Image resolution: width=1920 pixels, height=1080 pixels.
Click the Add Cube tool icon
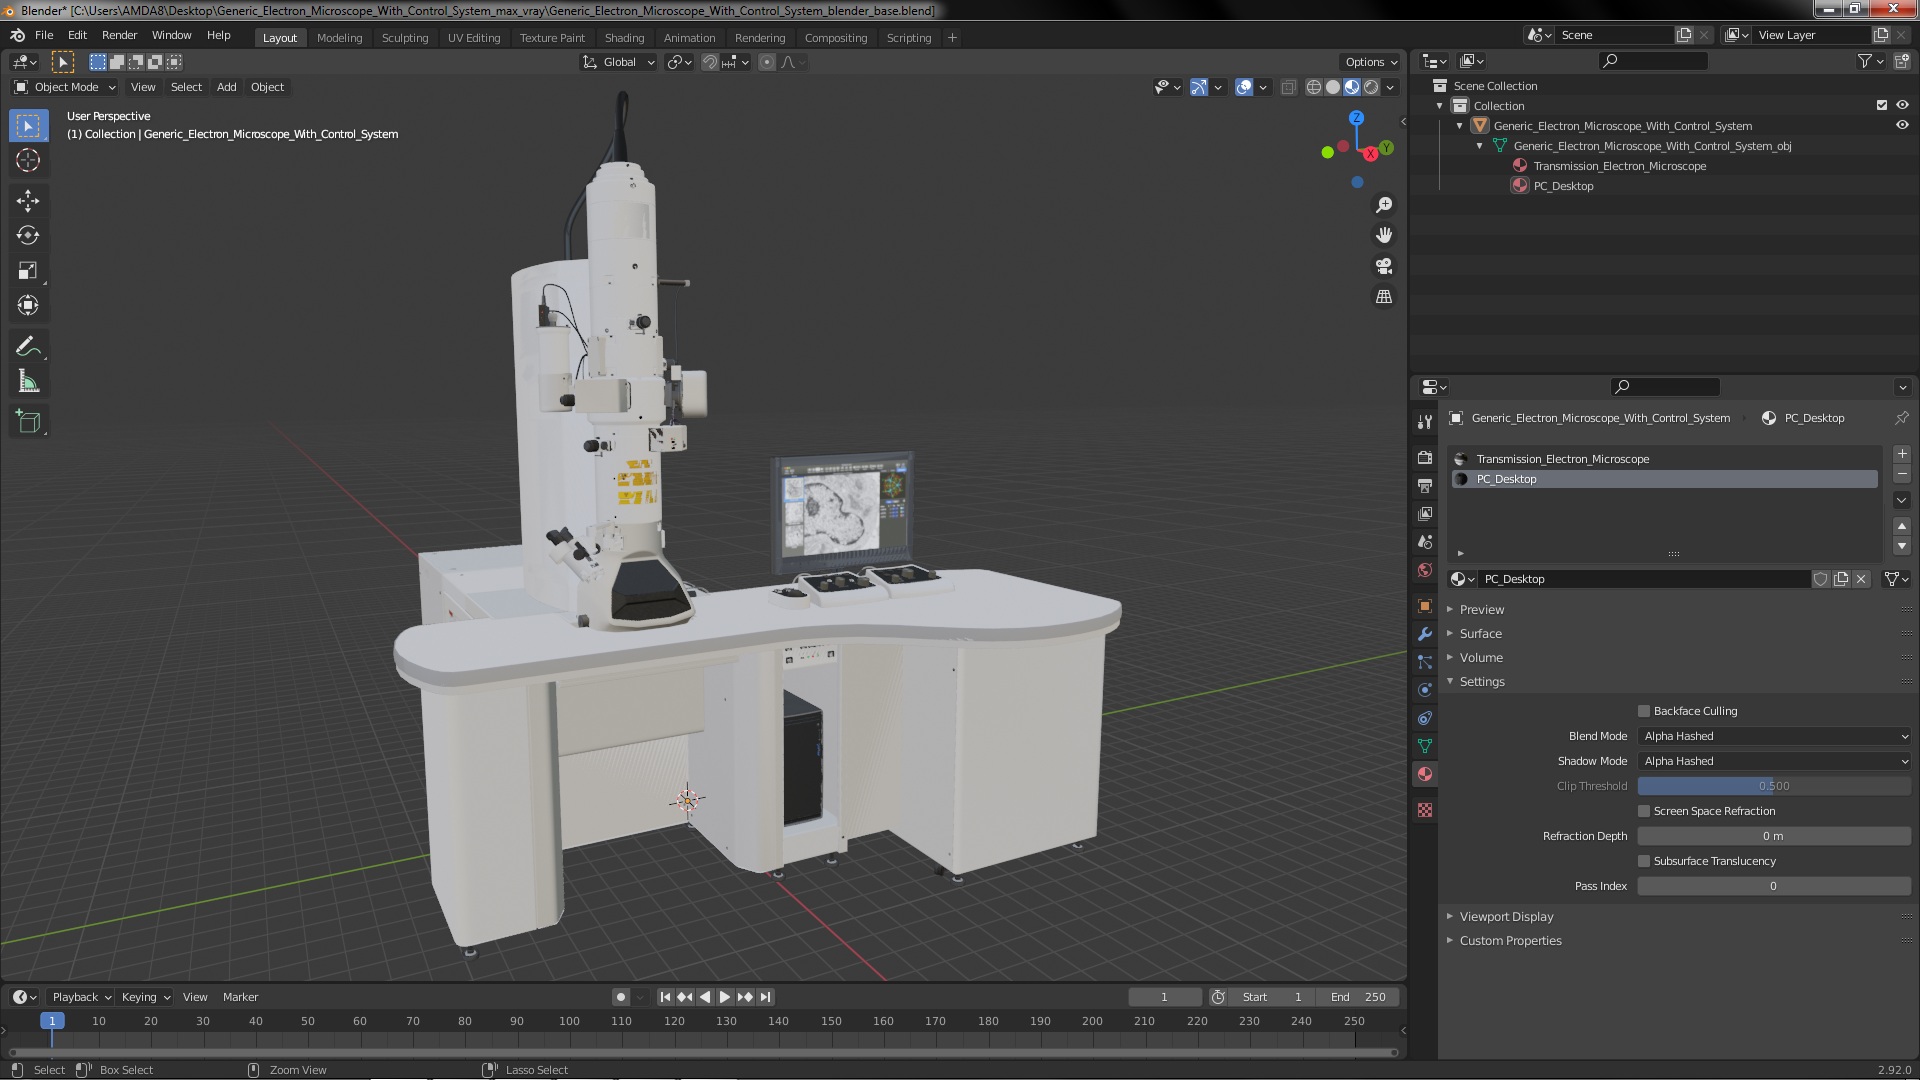point(28,422)
